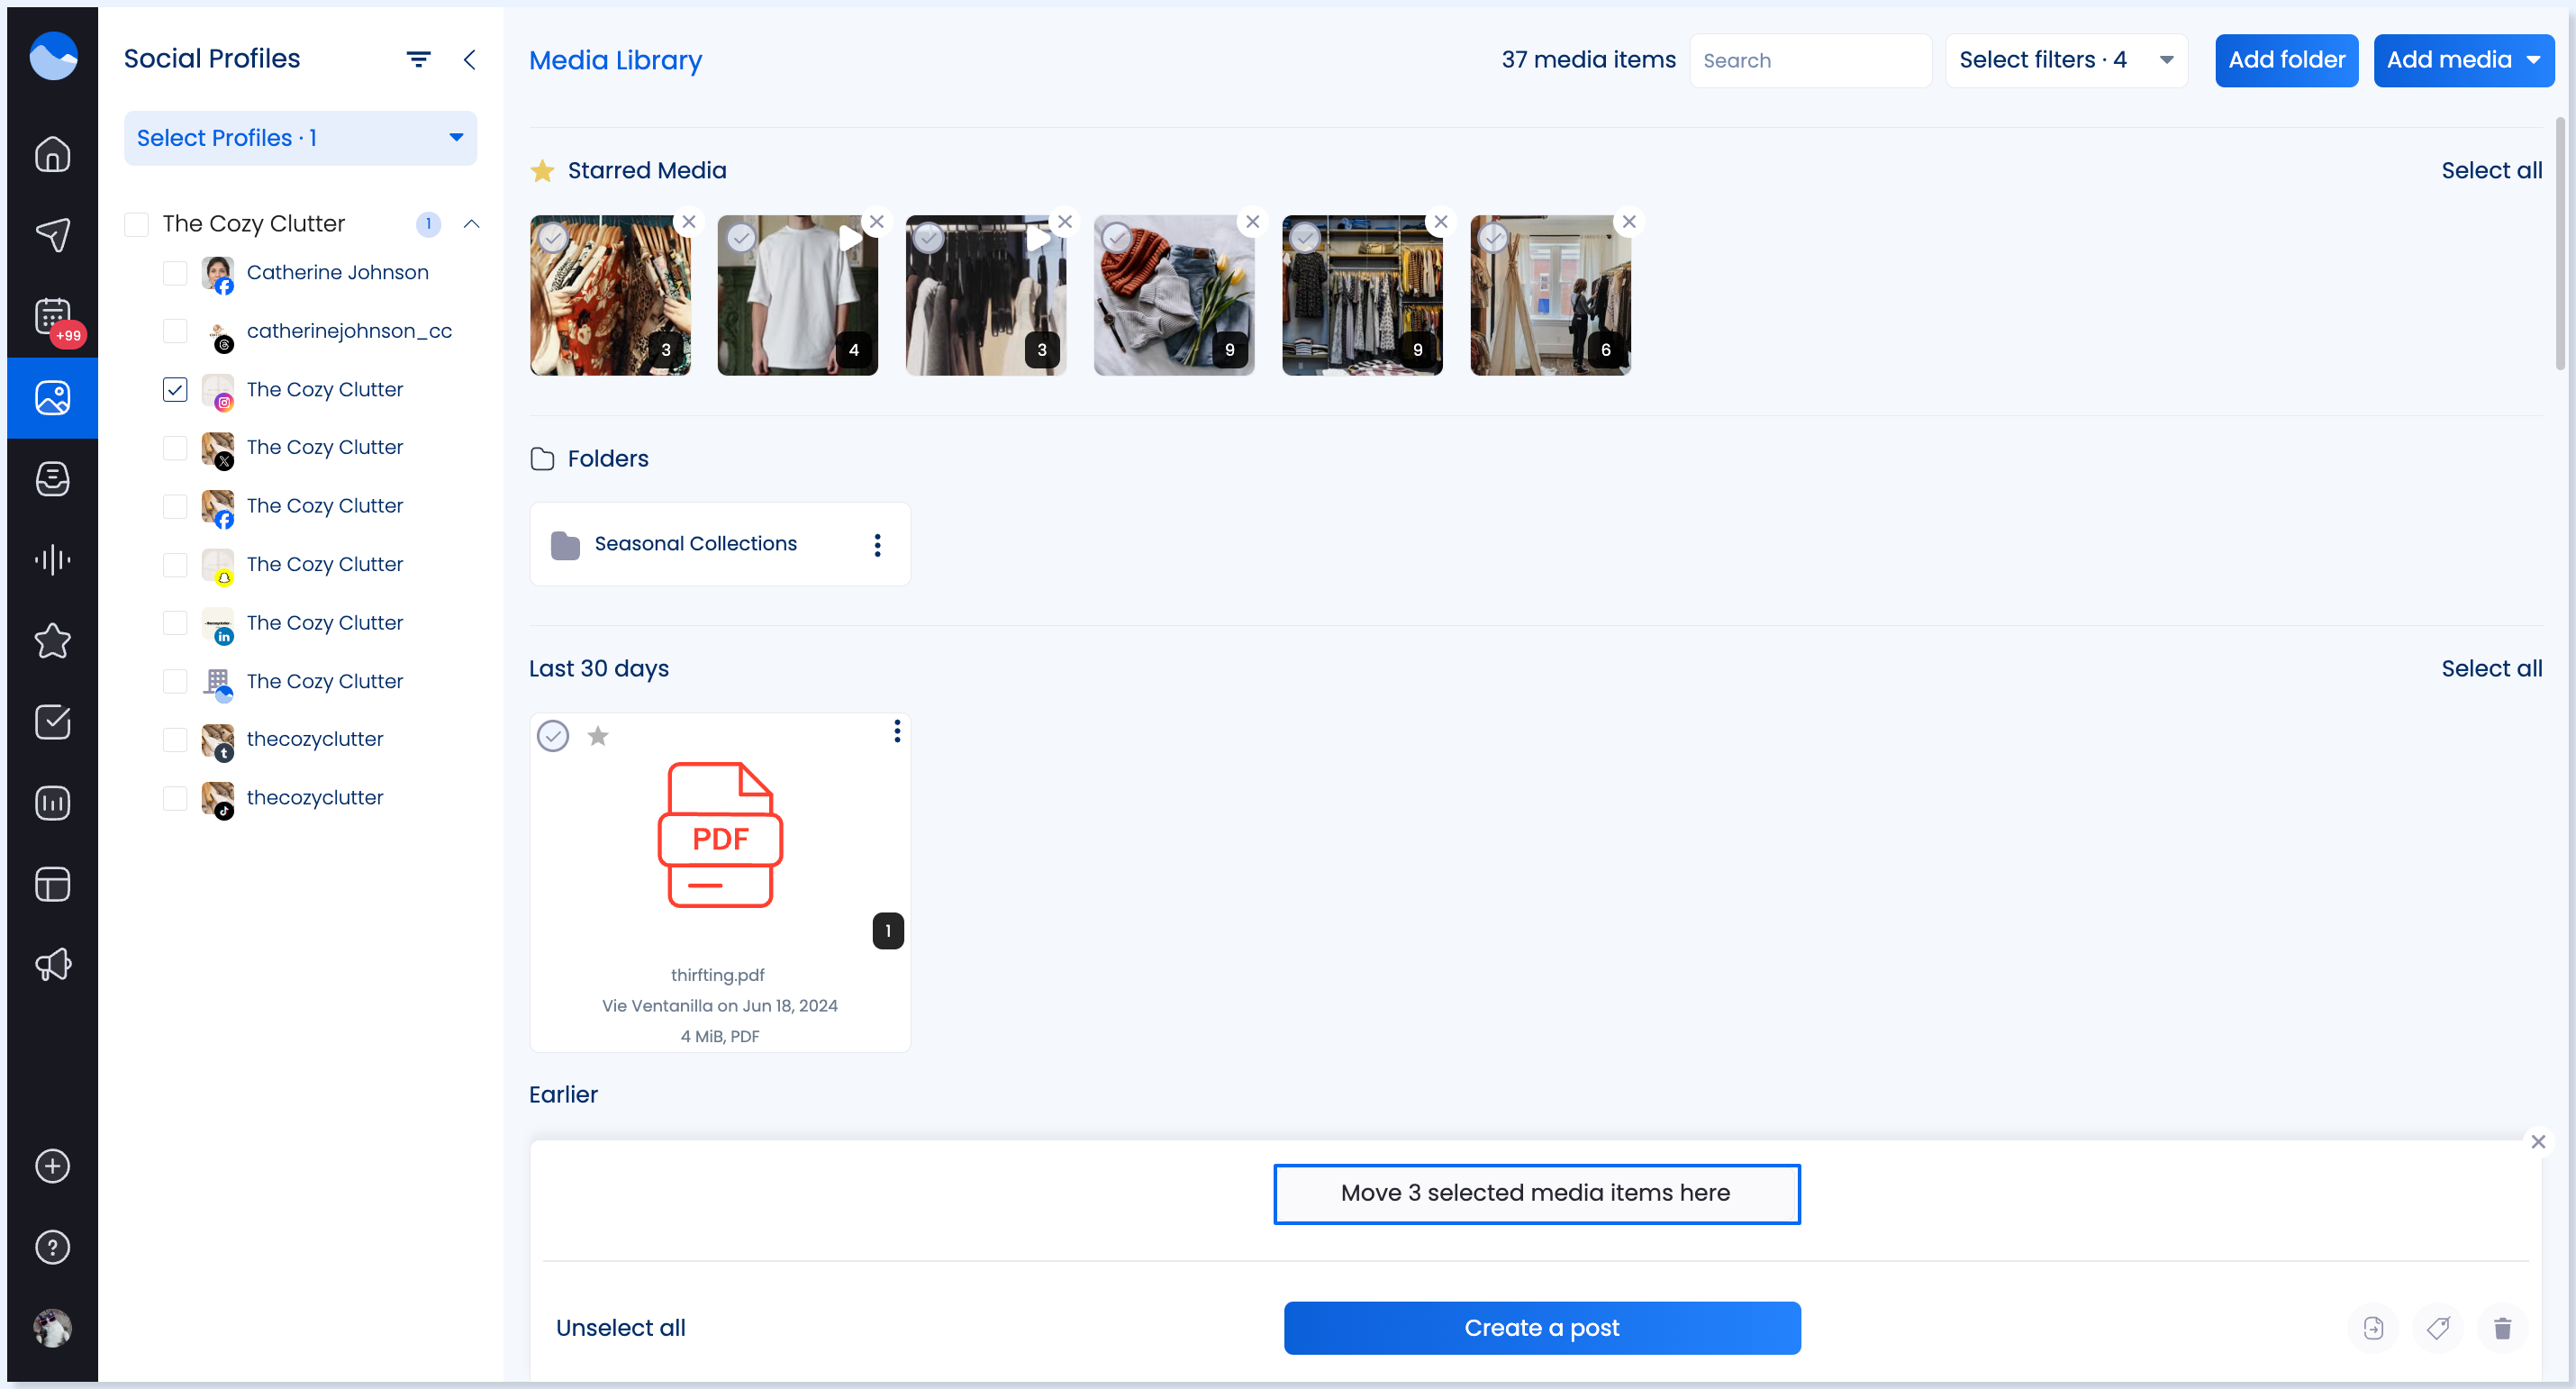2576x1389 pixels.
Task: Click the move-to-folder icon in the selection bar
Action: click(x=2373, y=1328)
